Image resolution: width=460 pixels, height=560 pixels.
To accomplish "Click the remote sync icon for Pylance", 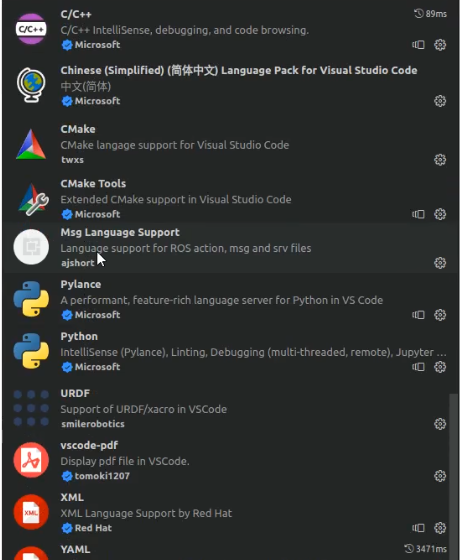I will pyautogui.click(x=418, y=315).
